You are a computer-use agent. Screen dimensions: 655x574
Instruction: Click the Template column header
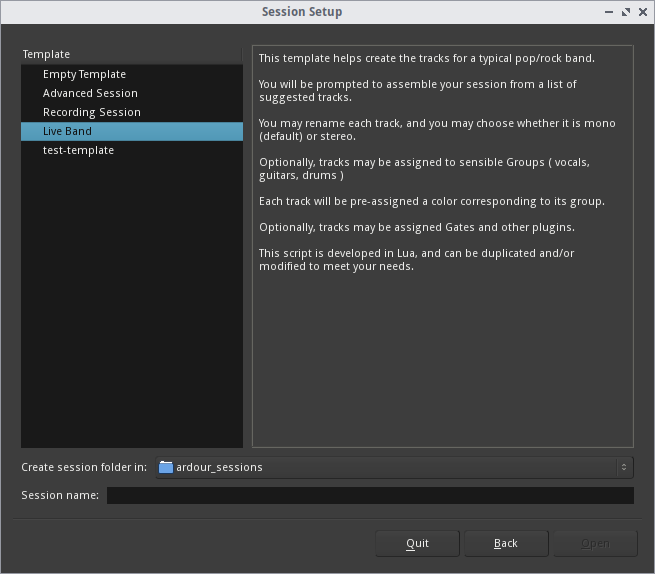point(131,54)
